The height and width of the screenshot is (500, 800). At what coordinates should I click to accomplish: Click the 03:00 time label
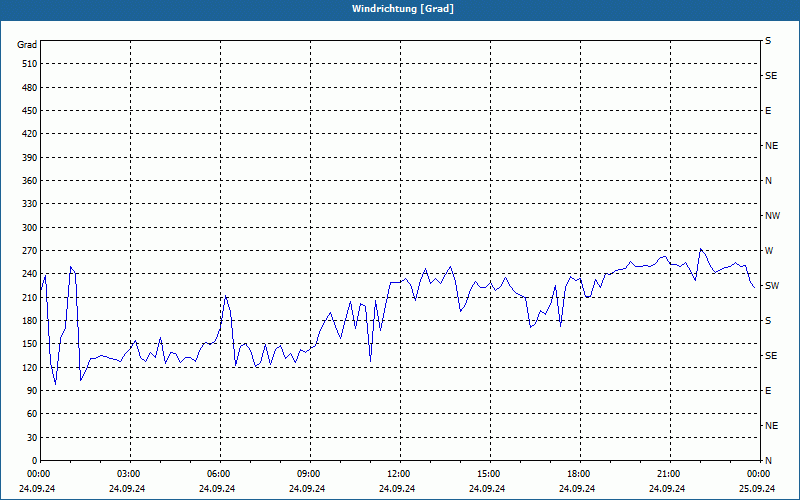tap(129, 474)
